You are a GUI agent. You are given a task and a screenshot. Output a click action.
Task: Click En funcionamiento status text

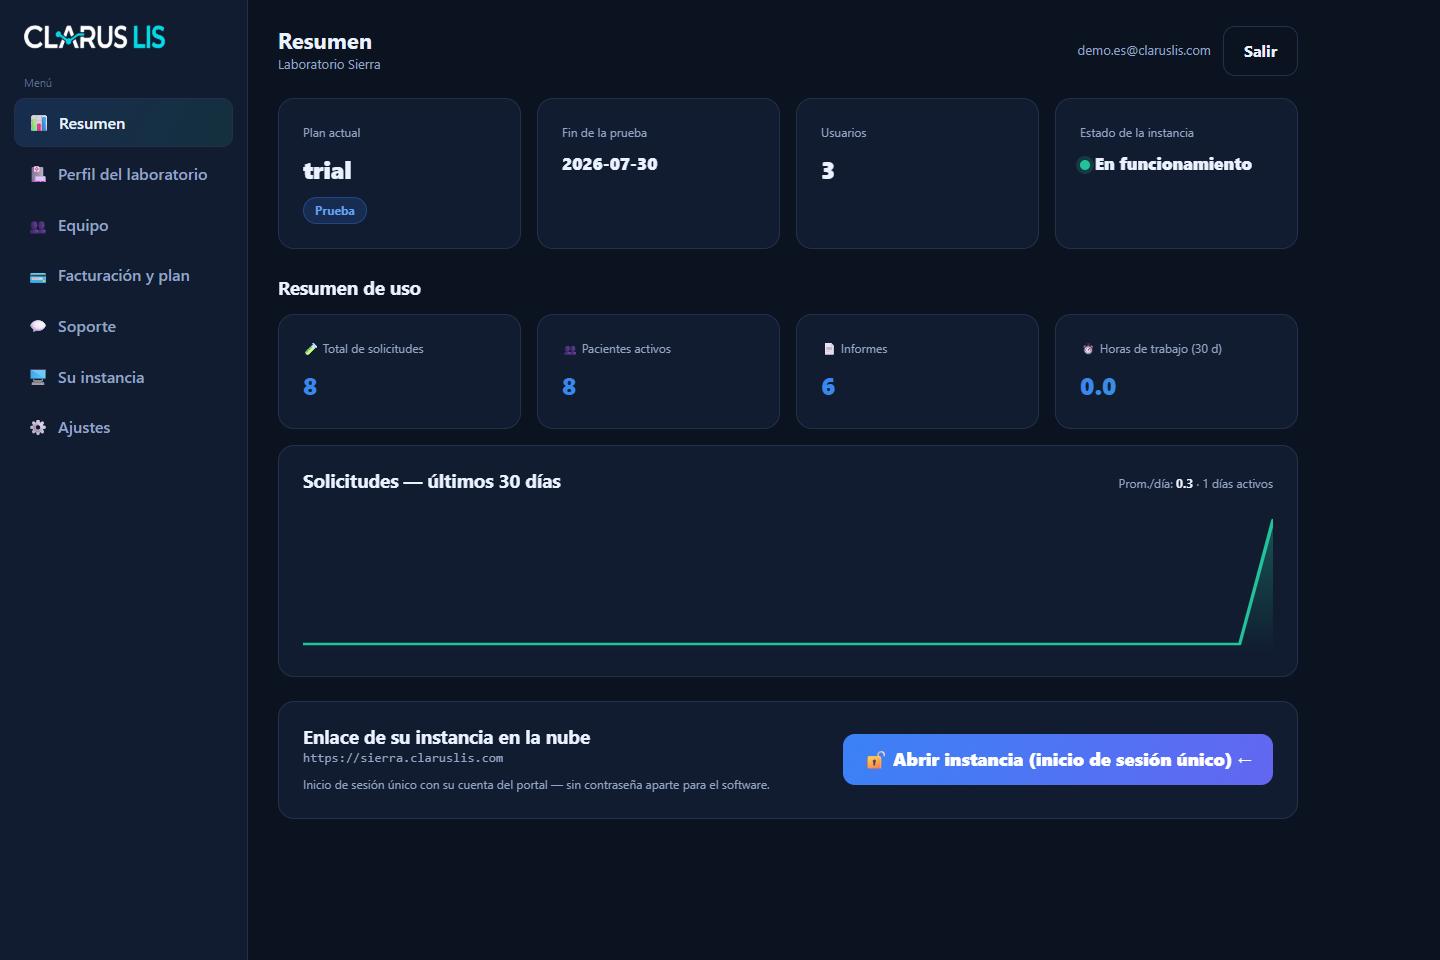click(1173, 164)
